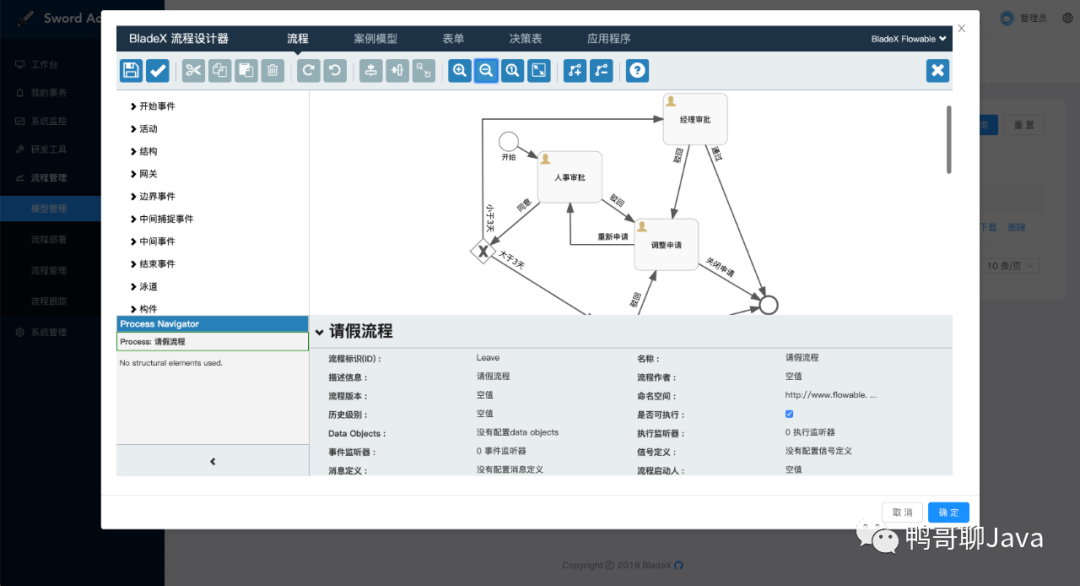Screen dimensions: 1080x586
Task: Remove a bend point with the toolbar icon
Action: [x=601, y=70]
